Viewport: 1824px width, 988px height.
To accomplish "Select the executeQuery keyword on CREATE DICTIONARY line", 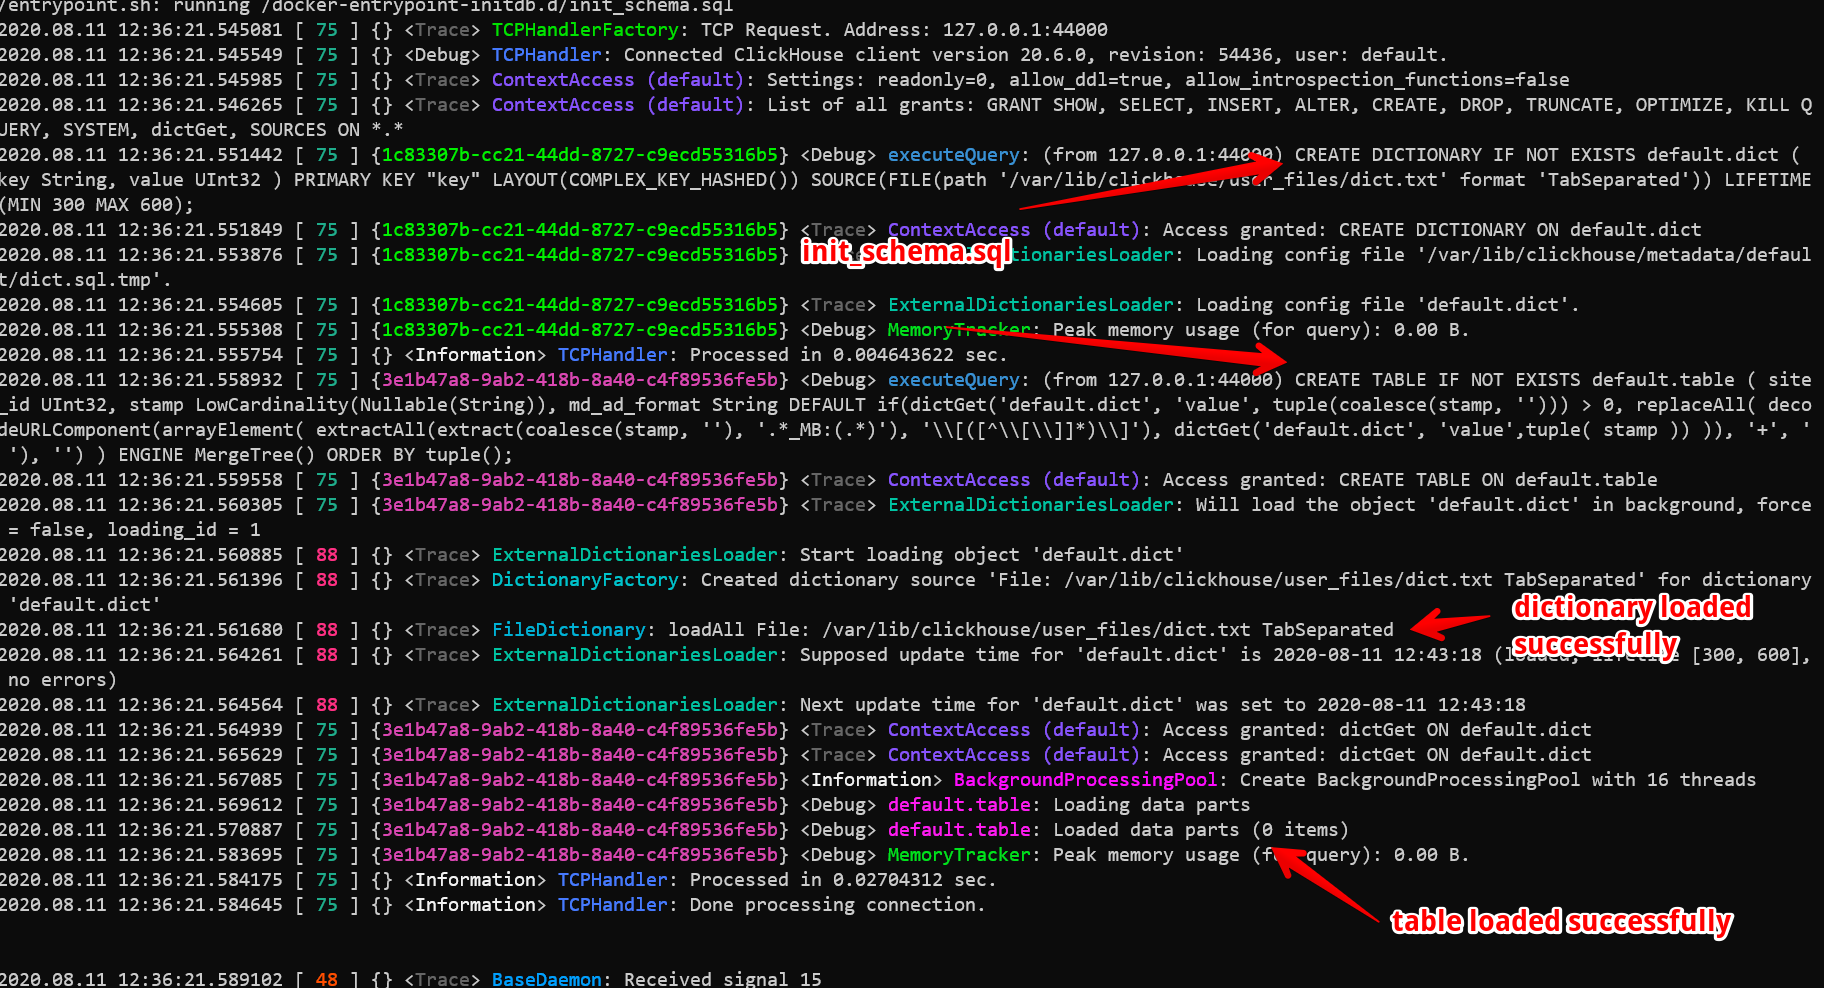I will [x=952, y=154].
